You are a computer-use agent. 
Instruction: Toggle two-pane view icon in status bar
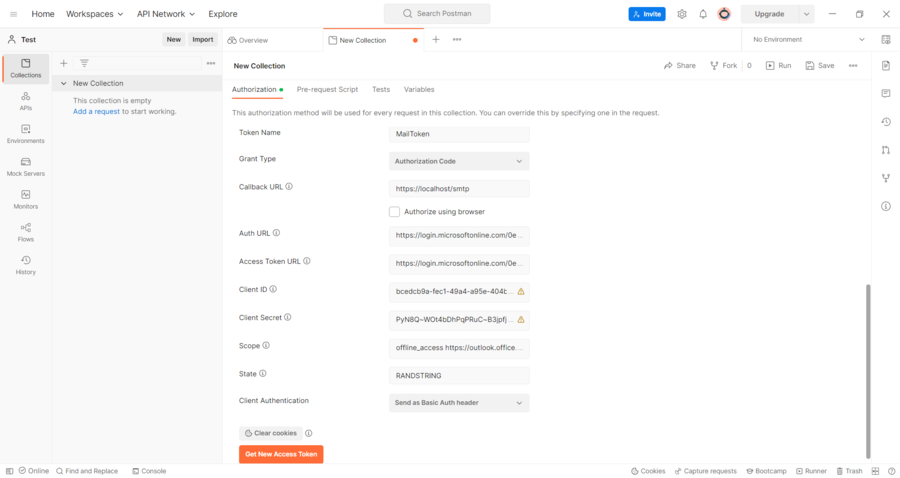pos(875,471)
